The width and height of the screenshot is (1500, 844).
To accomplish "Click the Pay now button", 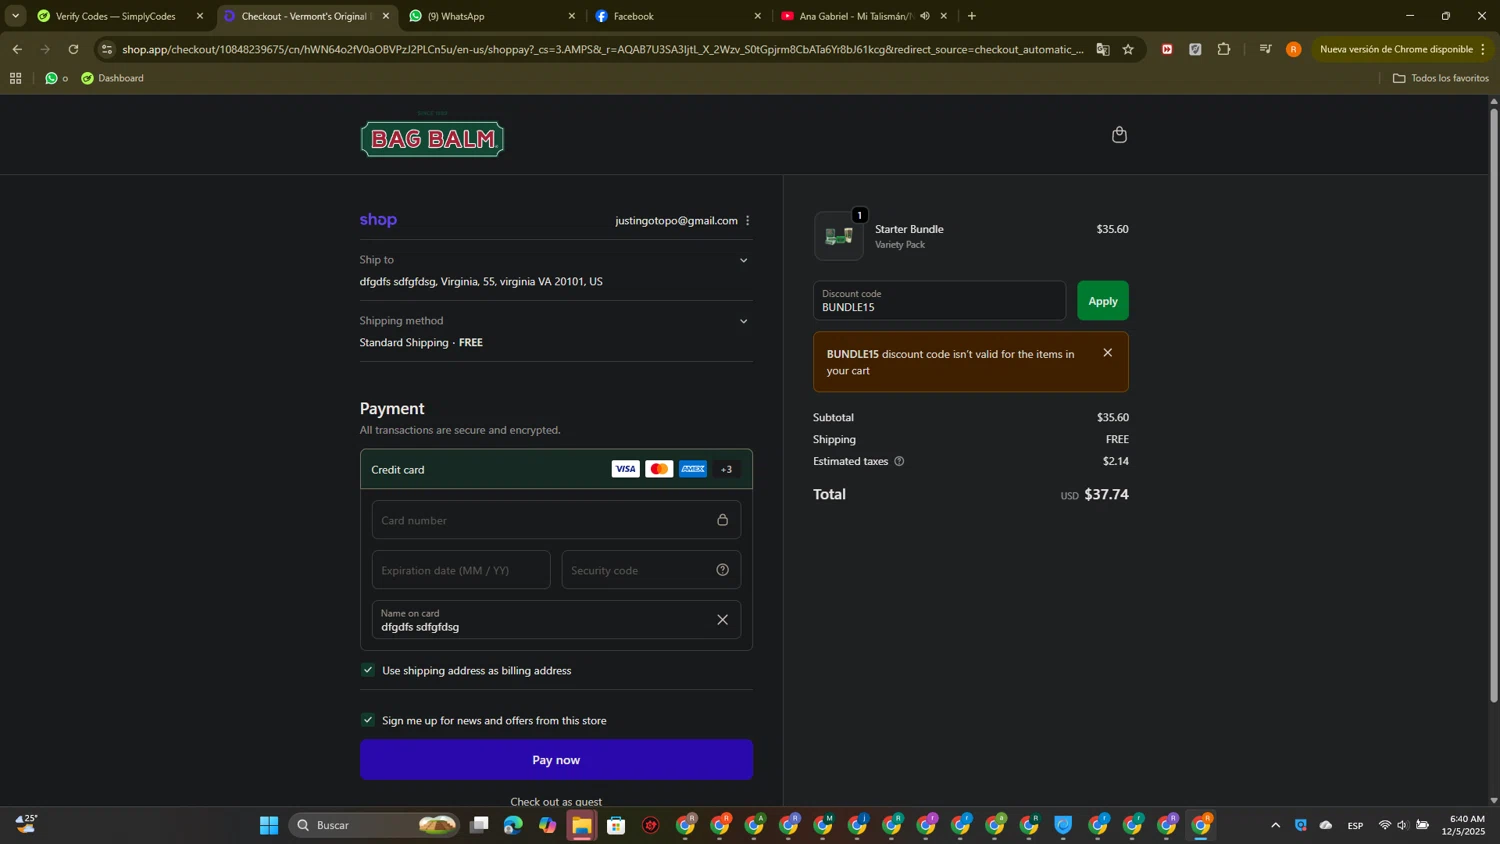I will tap(556, 760).
